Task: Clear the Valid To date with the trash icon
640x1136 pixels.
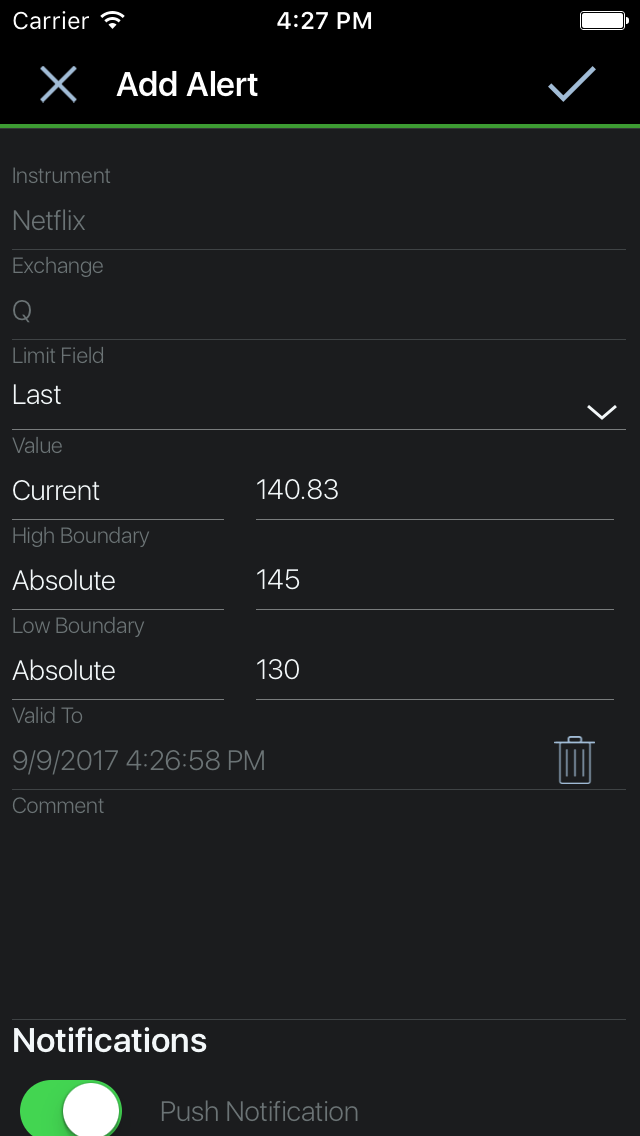Action: (x=574, y=759)
